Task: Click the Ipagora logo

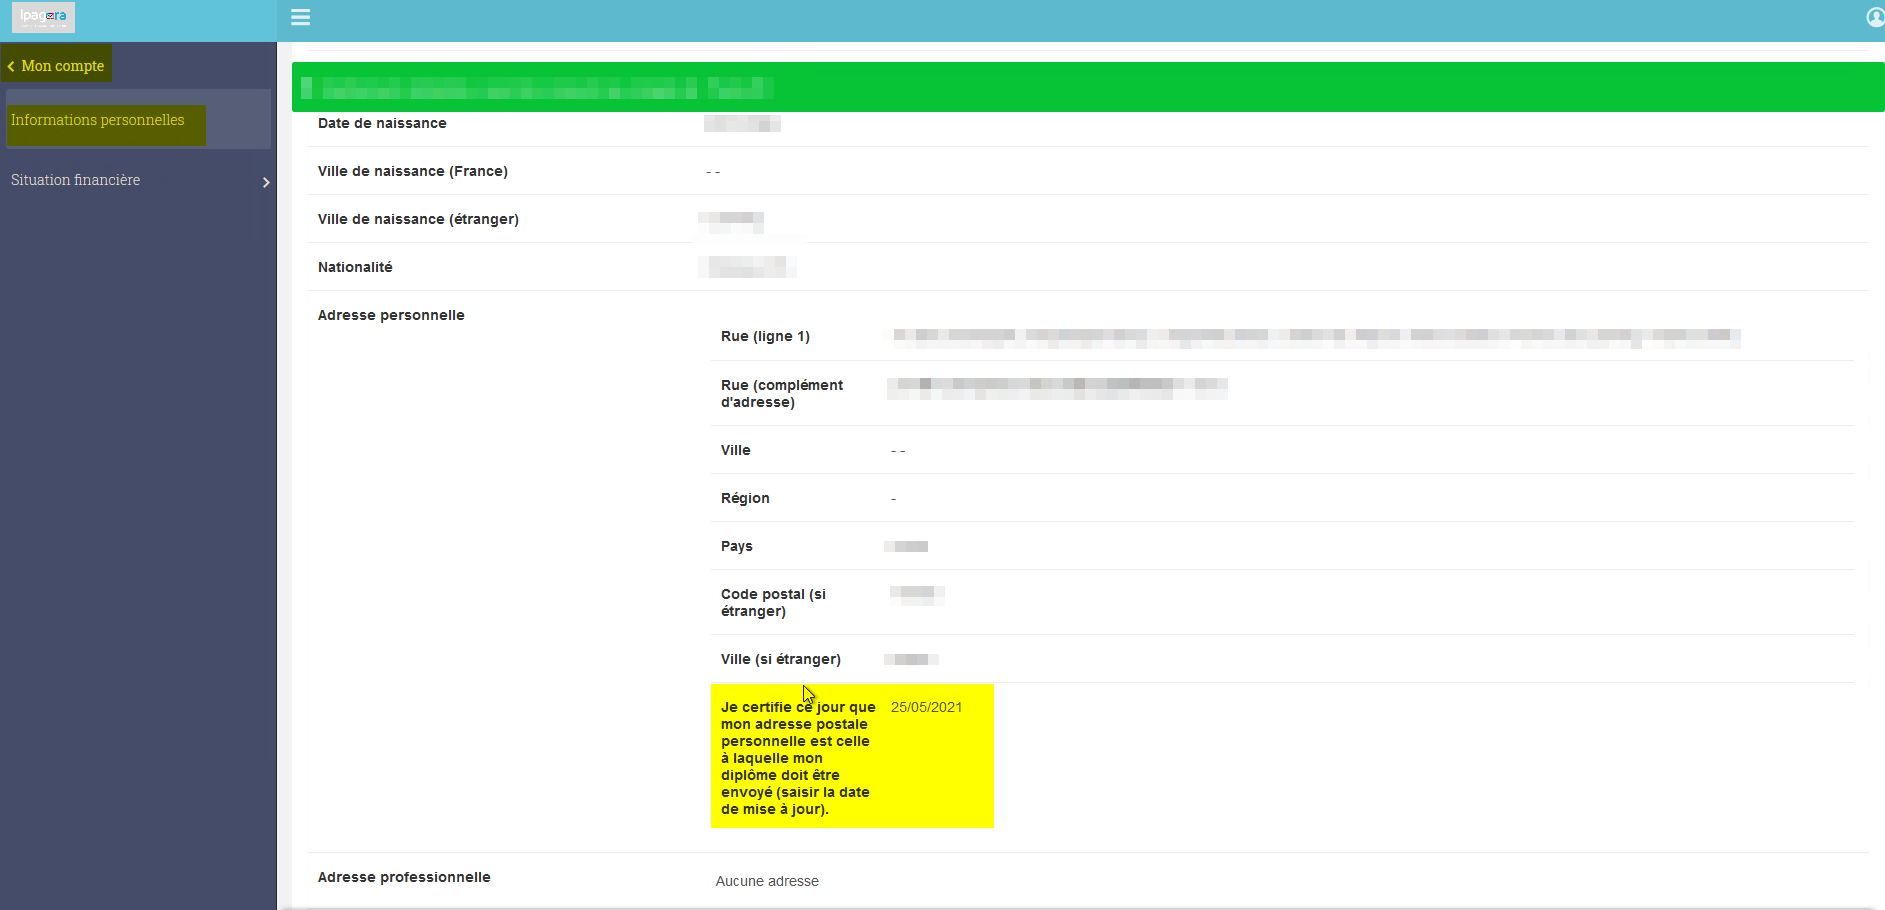Action: pyautogui.click(x=43, y=17)
